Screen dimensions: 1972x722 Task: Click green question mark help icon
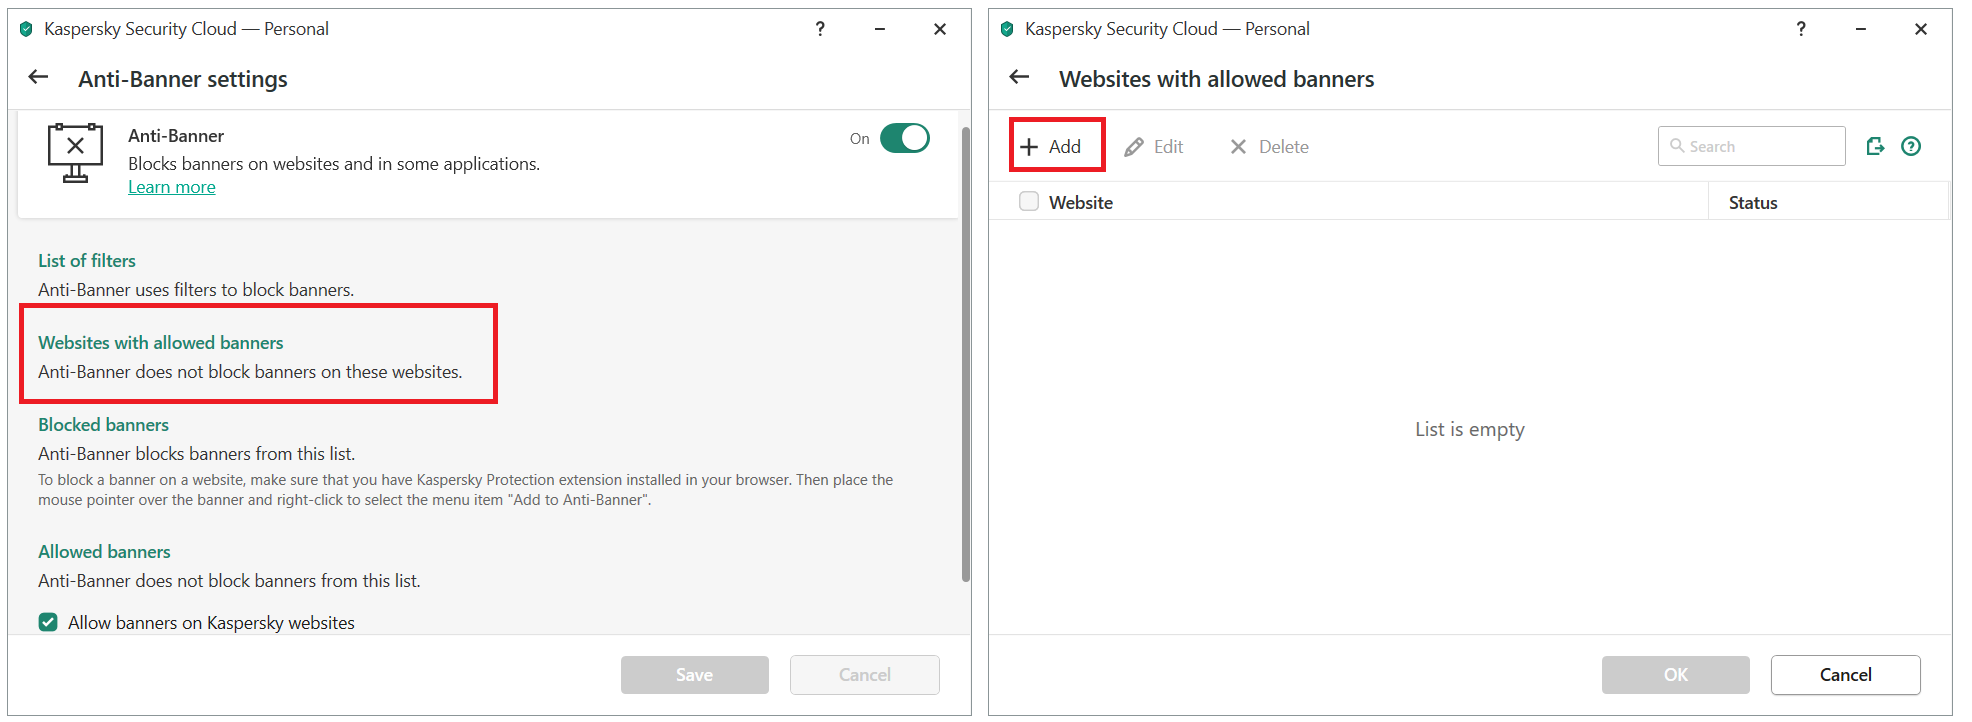point(1911,146)
